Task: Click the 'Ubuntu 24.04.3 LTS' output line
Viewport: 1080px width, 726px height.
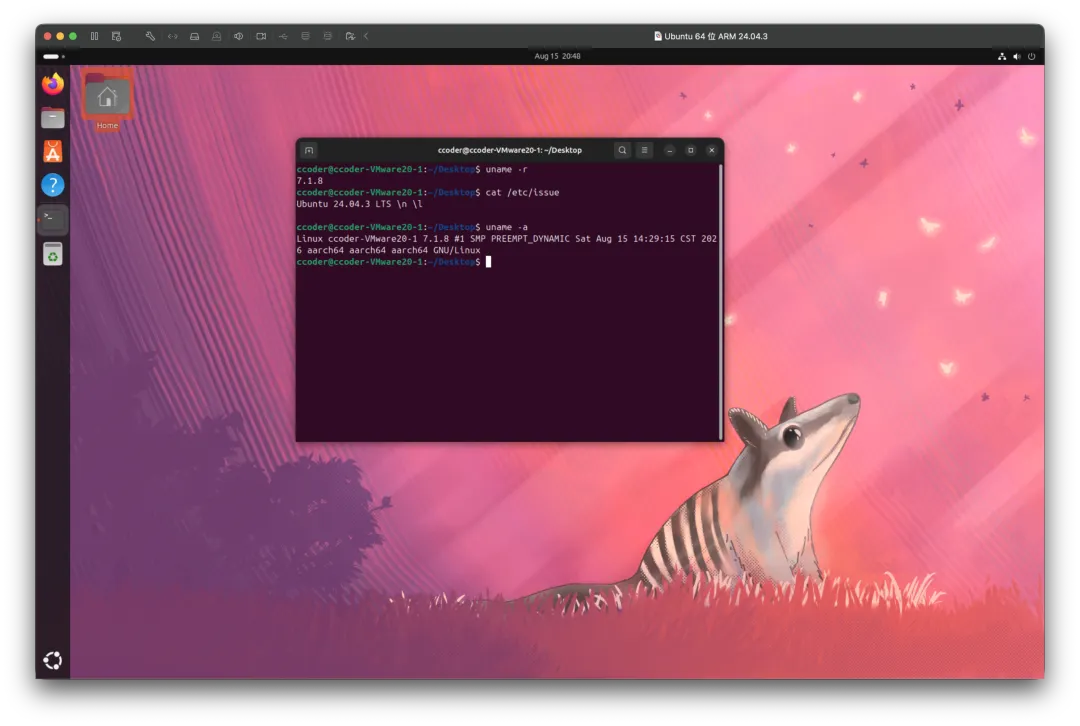Action: coord(360,205)
